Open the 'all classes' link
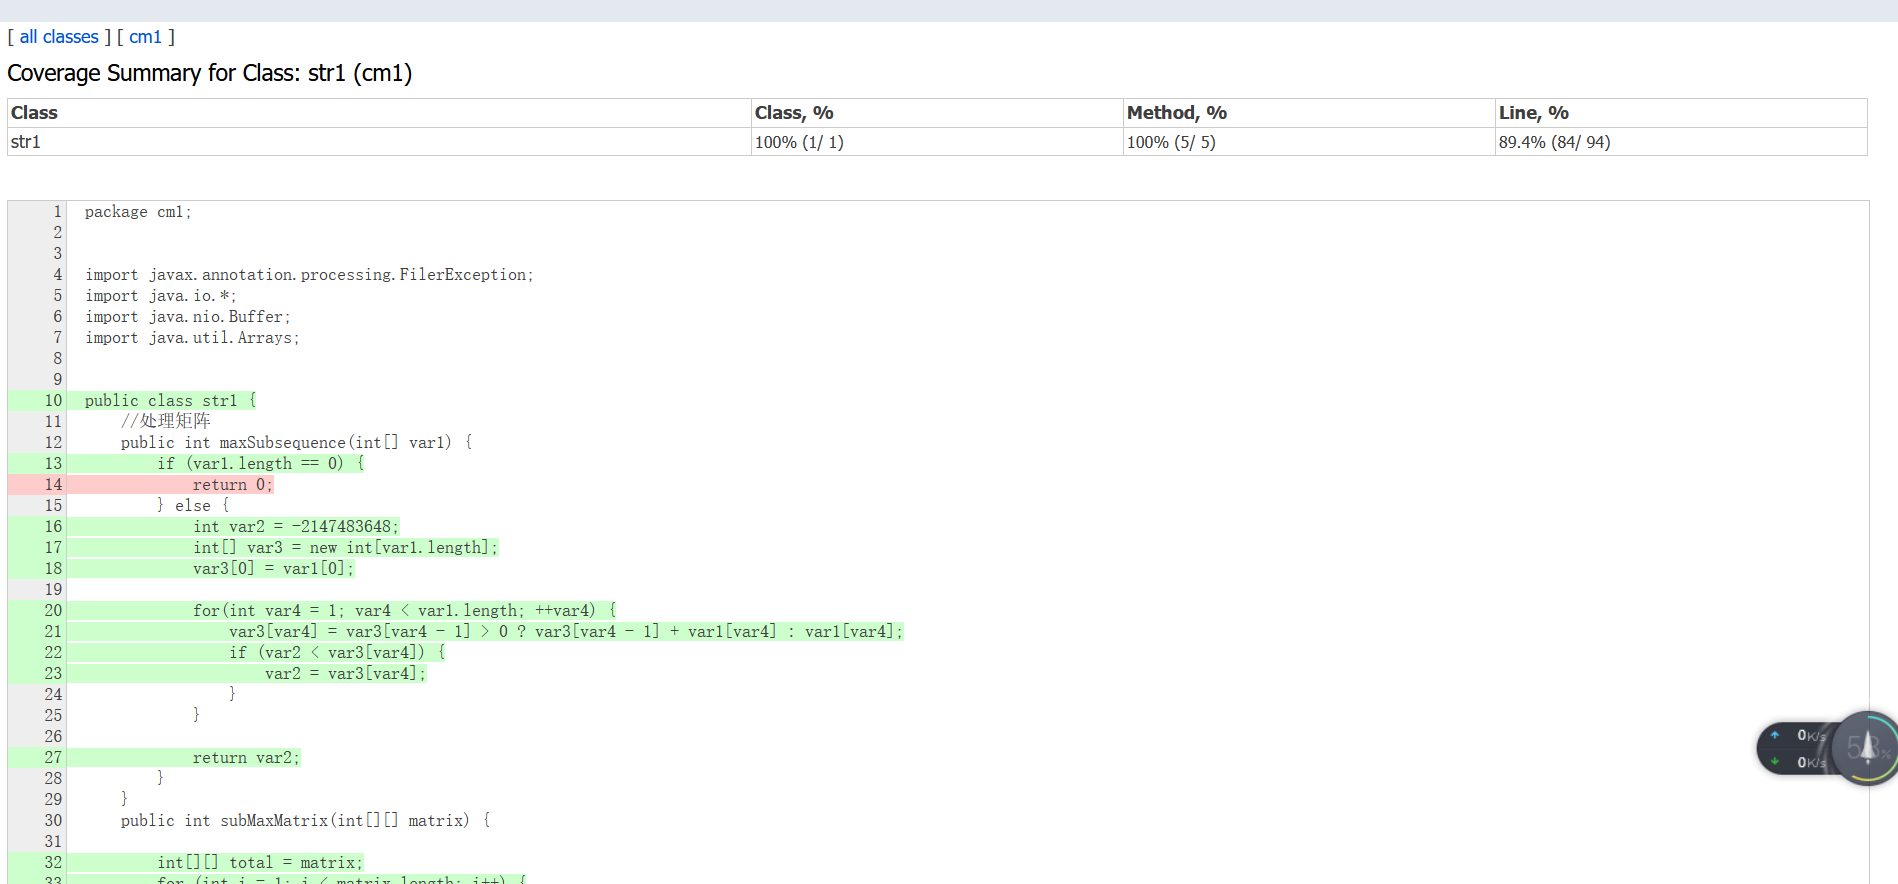 tap(59, 37)
